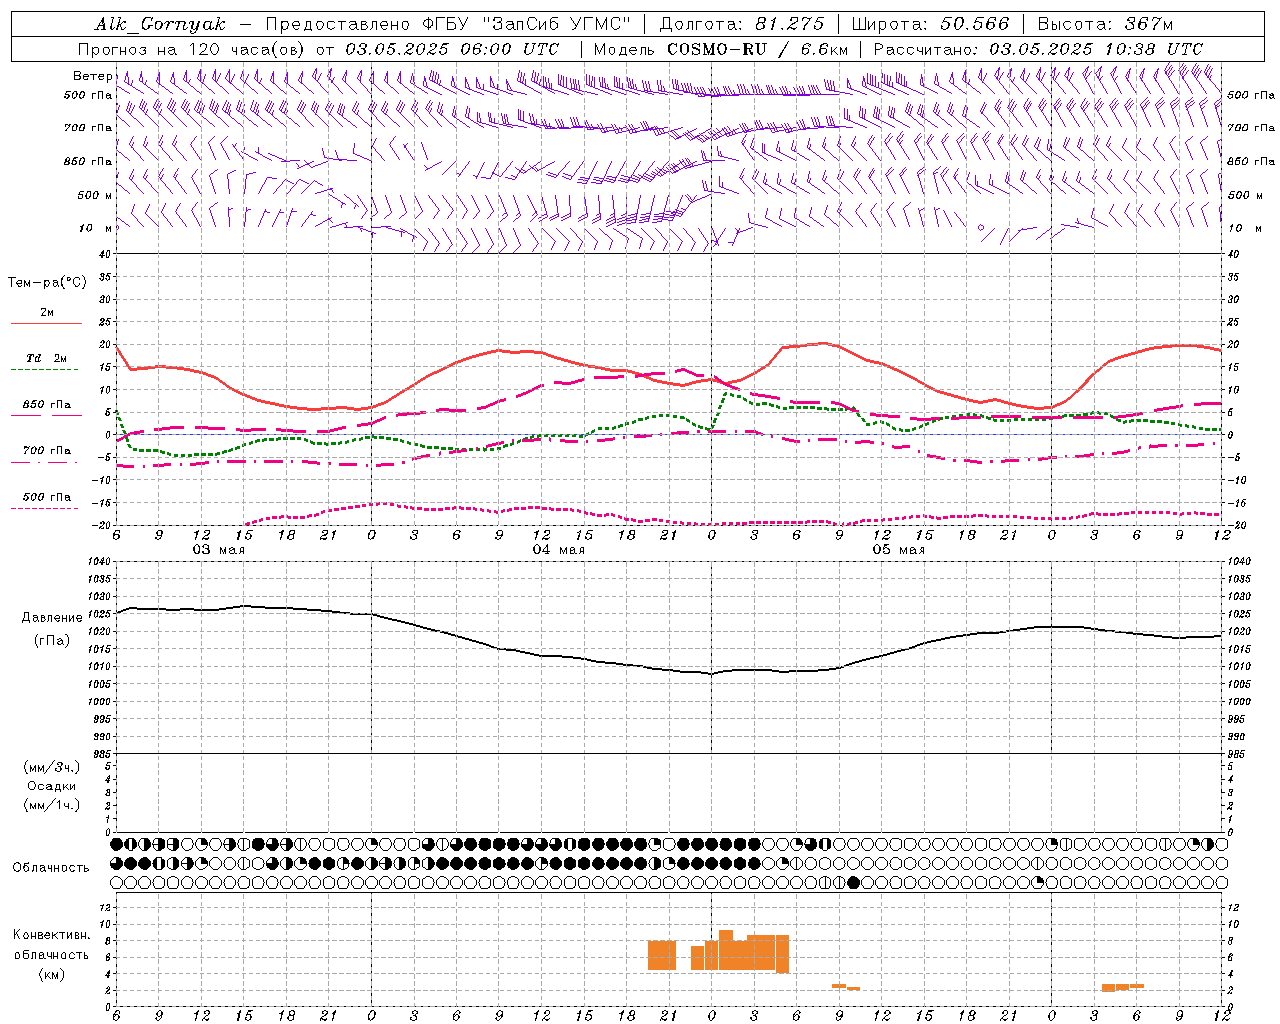Screen dimensions: 1280x1024
Task: Click the 'Конвективн.' convective cloud label
Action: pyautogui.click(x=52, y=935)
